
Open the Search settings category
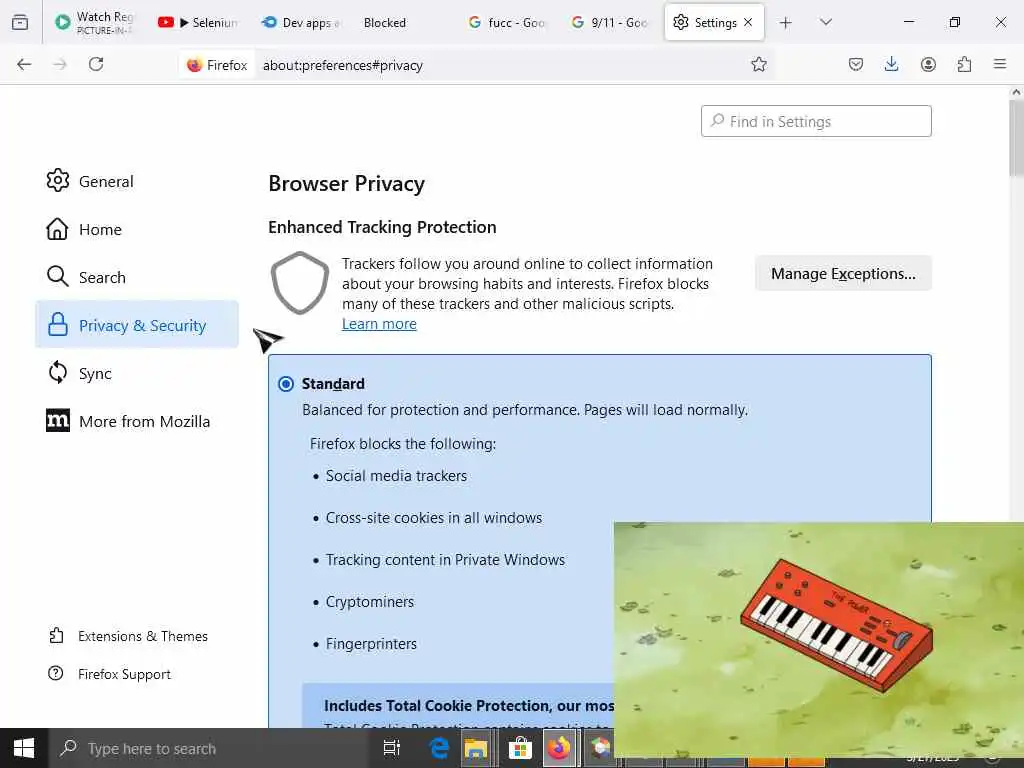pyautogui.click(x=137, y=278)
